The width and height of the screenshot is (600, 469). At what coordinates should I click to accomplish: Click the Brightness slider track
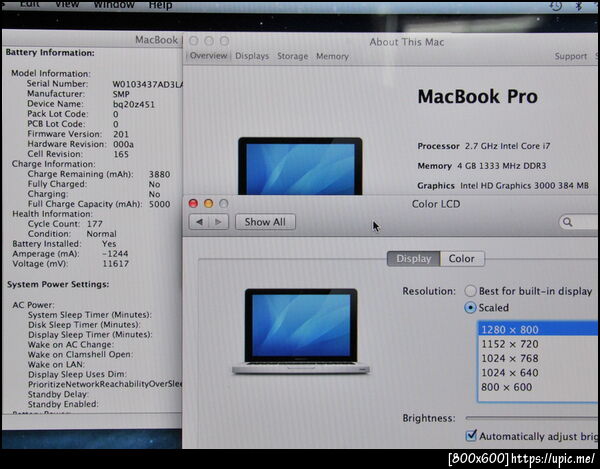tap(532, 418)
